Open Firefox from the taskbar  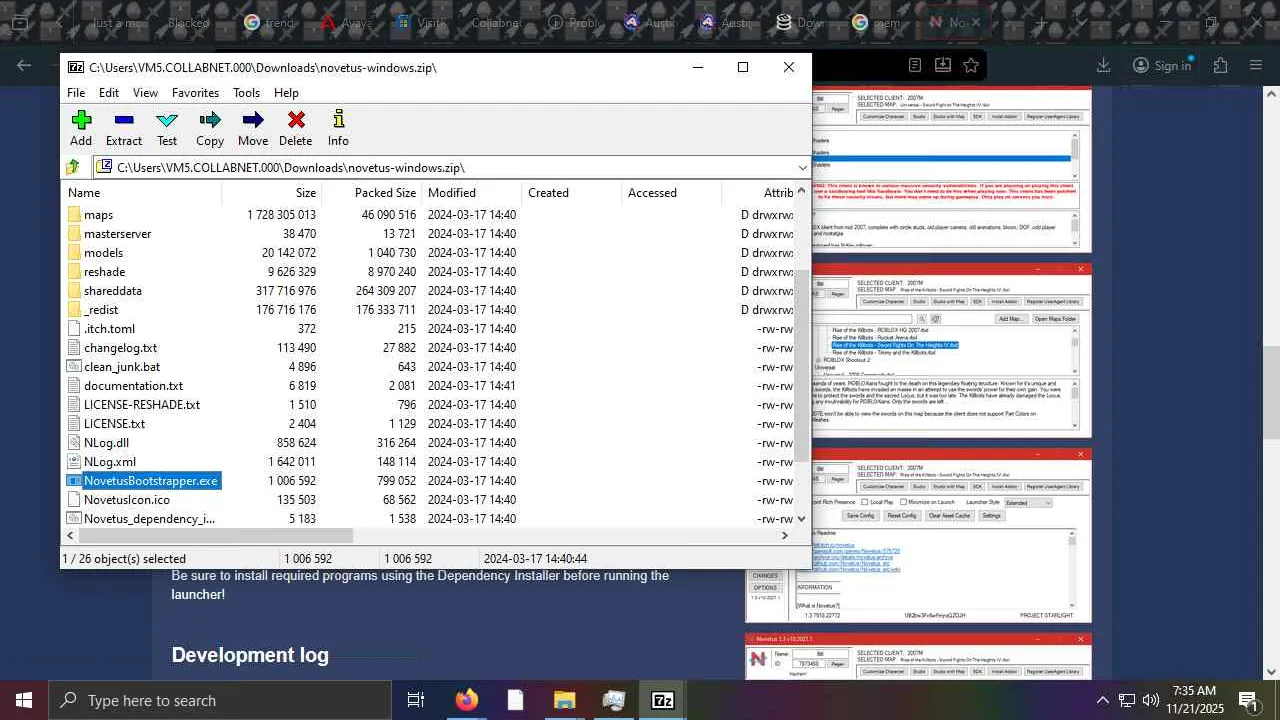[x=466, y=700]
